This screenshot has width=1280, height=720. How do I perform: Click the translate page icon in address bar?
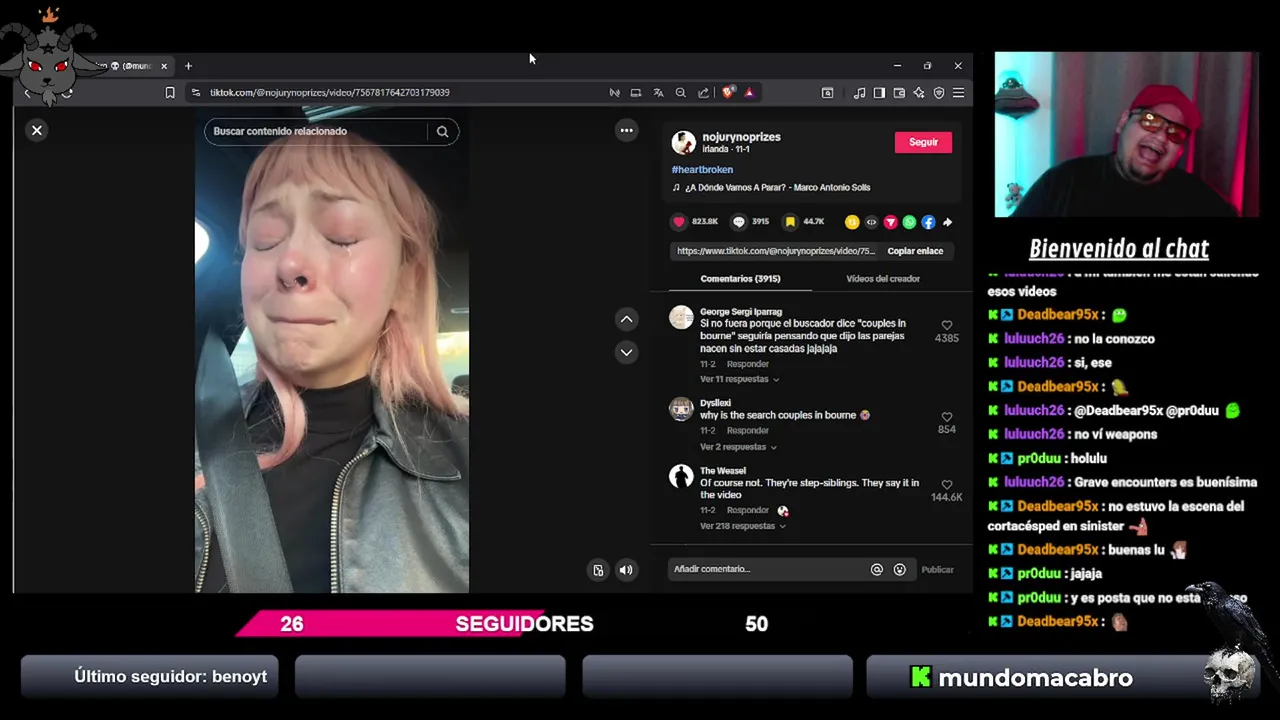pos(658,92)
